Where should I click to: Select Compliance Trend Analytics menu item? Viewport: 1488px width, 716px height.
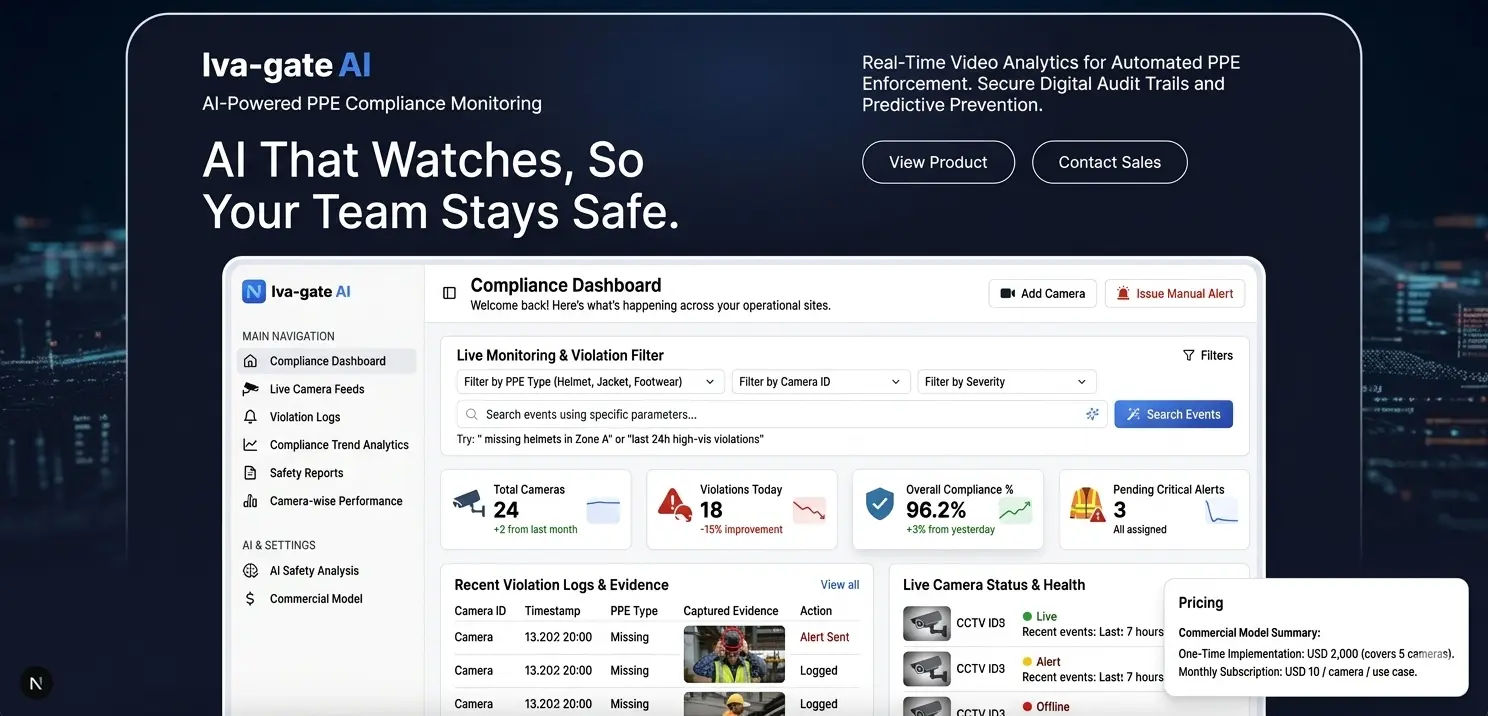click(x=338, y=445)
